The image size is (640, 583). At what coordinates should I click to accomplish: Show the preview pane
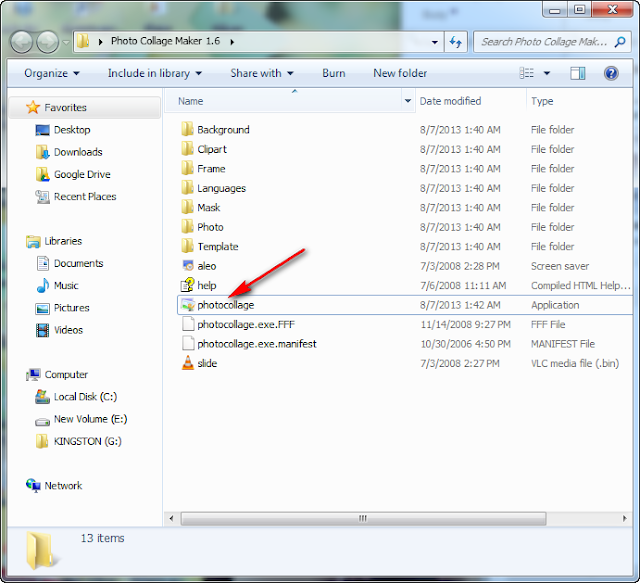[x=578, y=73]
